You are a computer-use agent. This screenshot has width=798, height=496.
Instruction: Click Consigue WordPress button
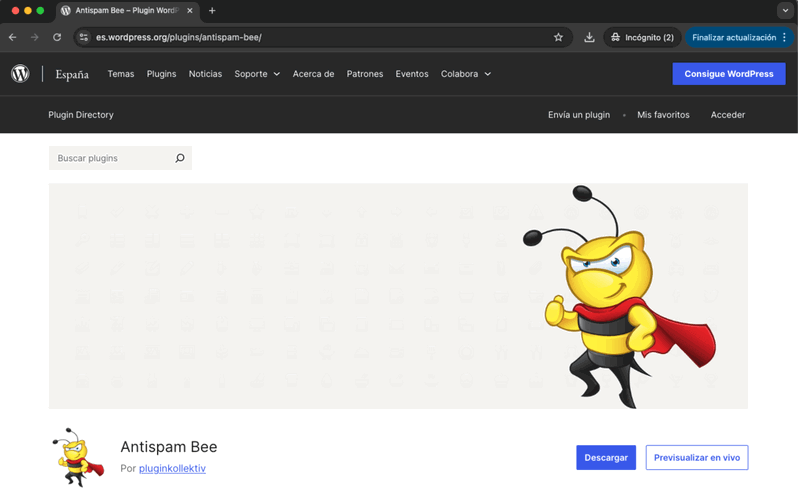pos(729,74)
